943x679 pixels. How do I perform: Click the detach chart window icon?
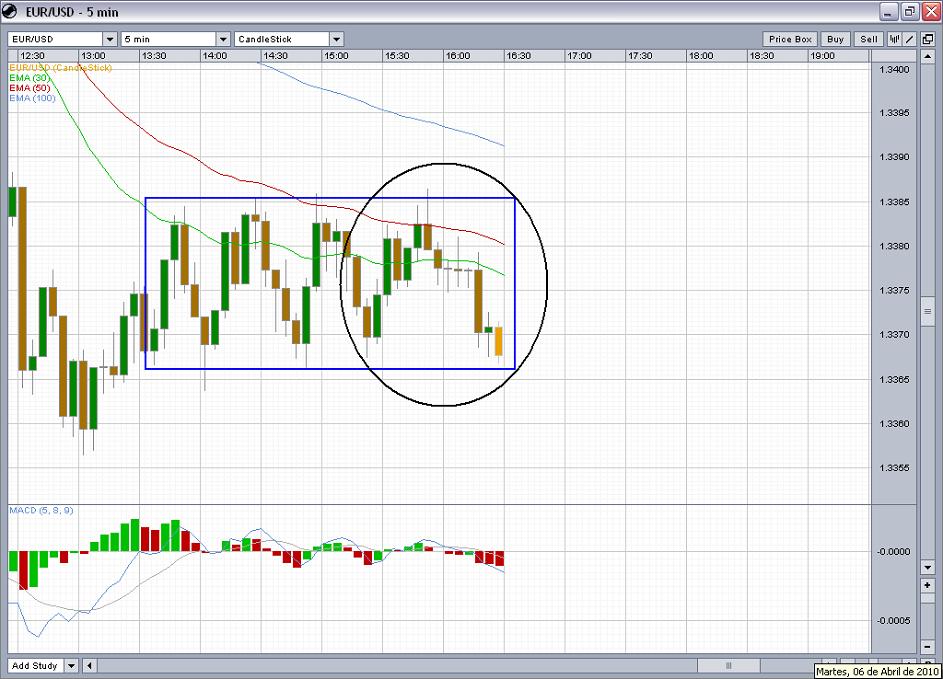[x=927, y=39]
